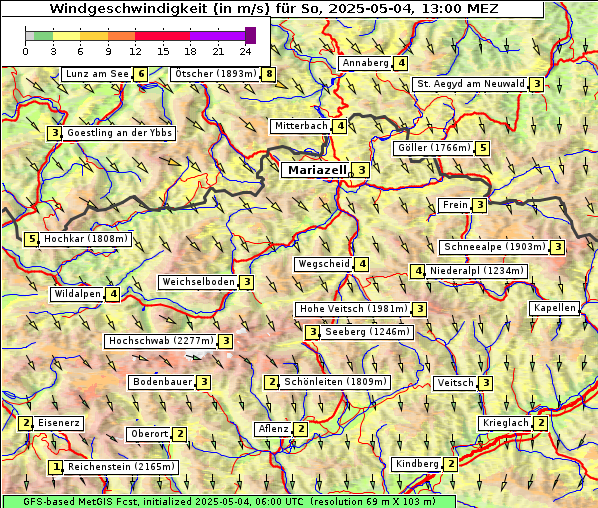Click the purple segment of wind legend

[x=217, y=36]
